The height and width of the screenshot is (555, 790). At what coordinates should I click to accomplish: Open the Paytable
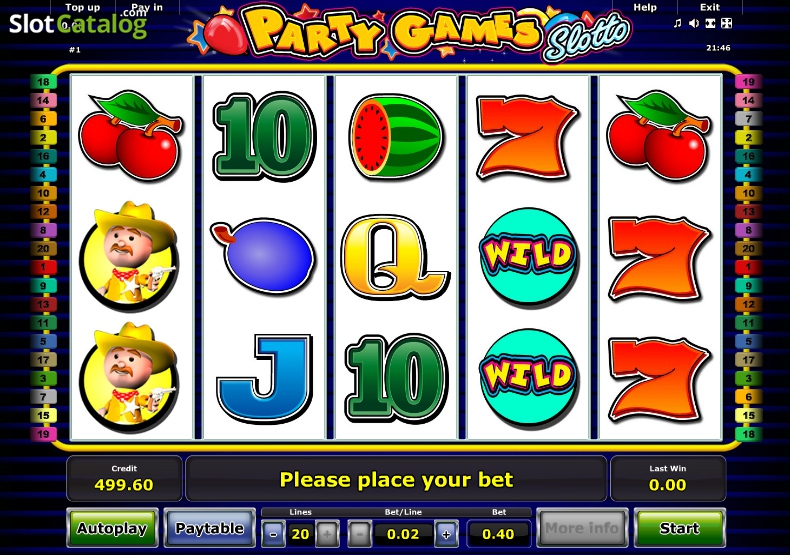click(210, 528)
